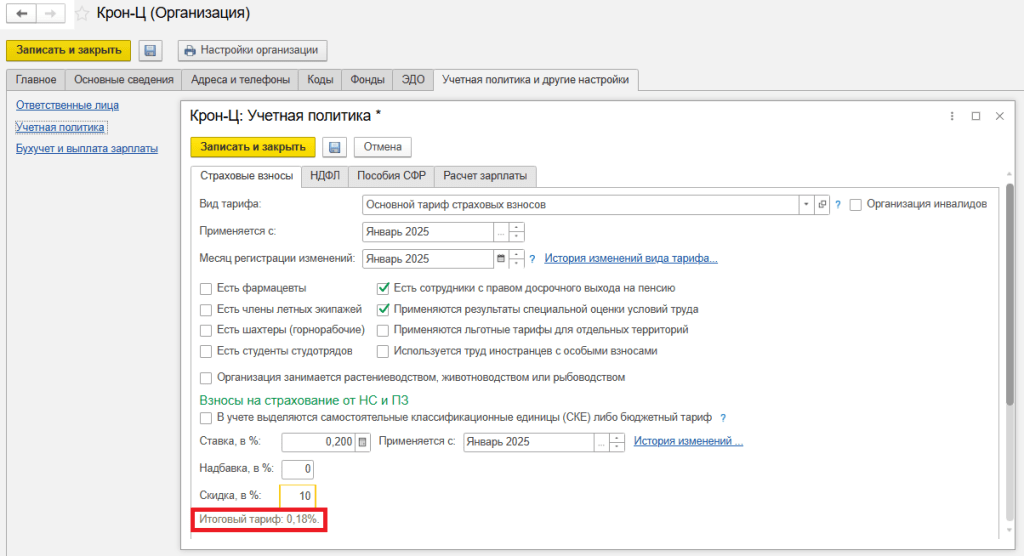Image resolution: width=1024 pixels, height=556 pixels.
Task: Switch to the НДФЛ tab
Action: (325, 176)
